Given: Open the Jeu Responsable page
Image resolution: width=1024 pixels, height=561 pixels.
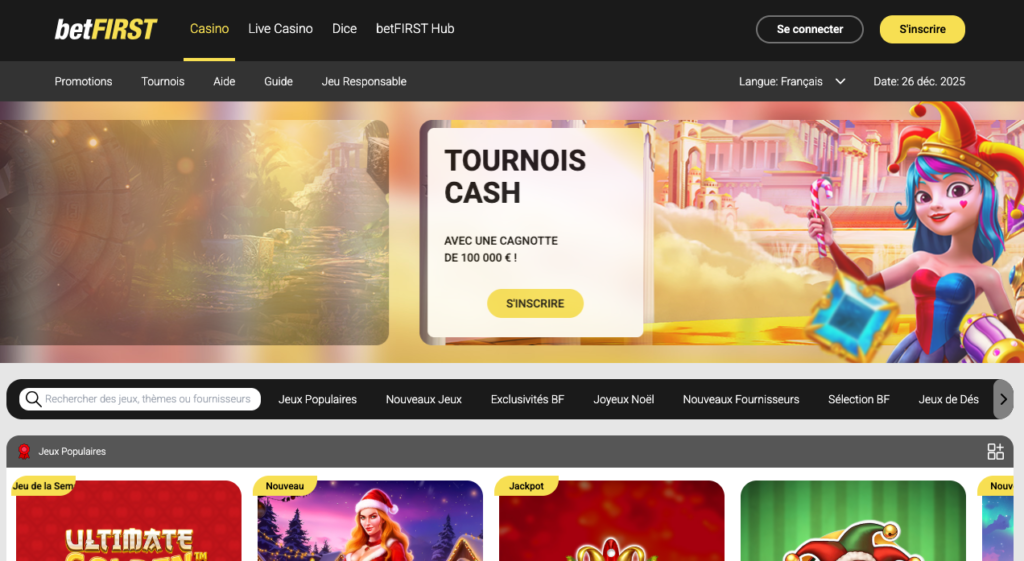Looking at the screenshot, I should (364, 82).
